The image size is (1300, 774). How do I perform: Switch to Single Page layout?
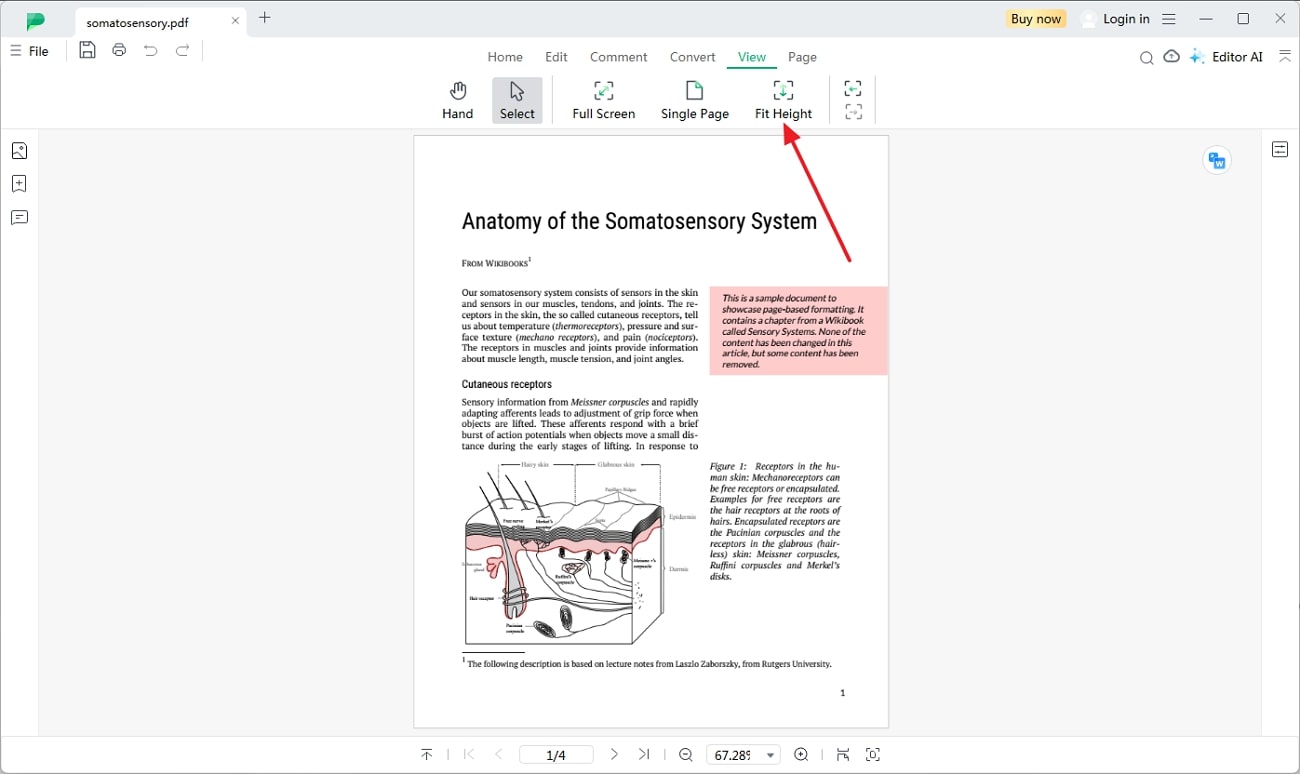(694, 100)
